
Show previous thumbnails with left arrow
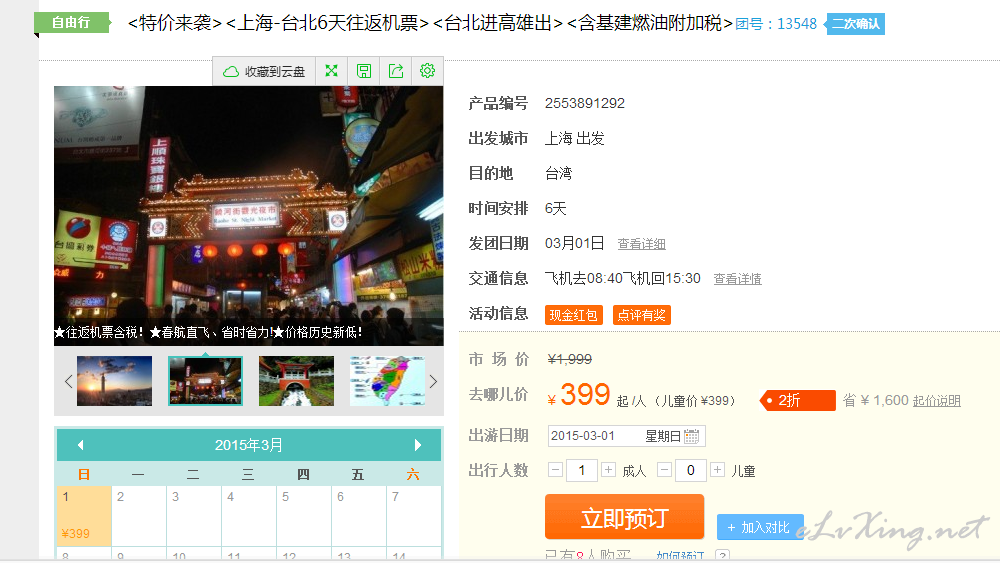(x=68, y=381)
